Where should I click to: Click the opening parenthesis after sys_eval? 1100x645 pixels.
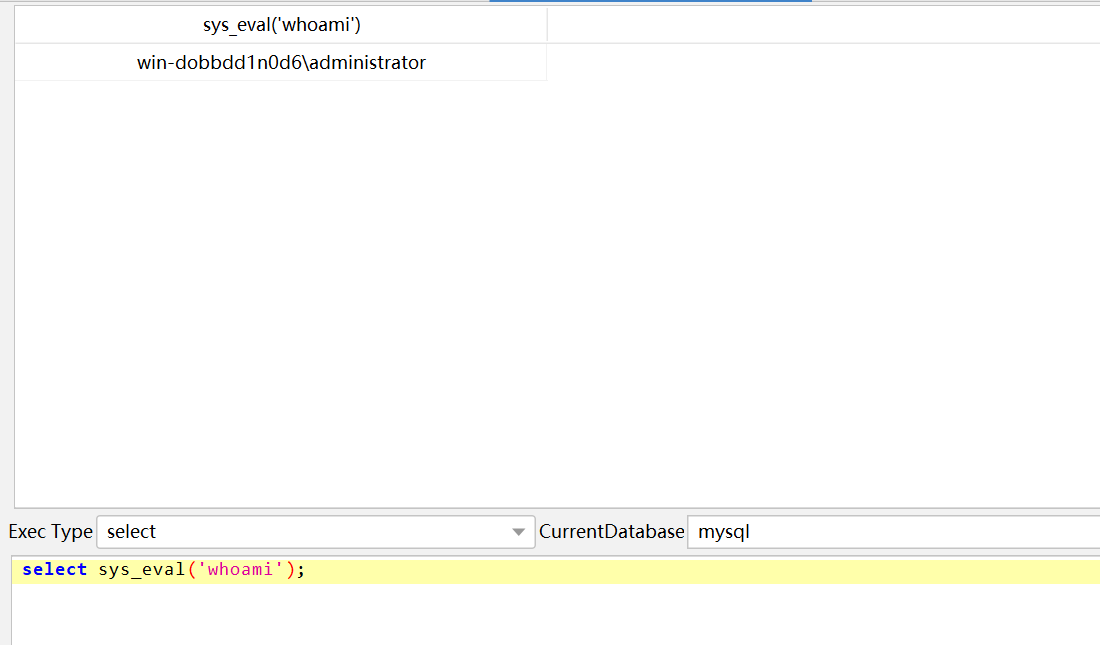pos(191,570)
